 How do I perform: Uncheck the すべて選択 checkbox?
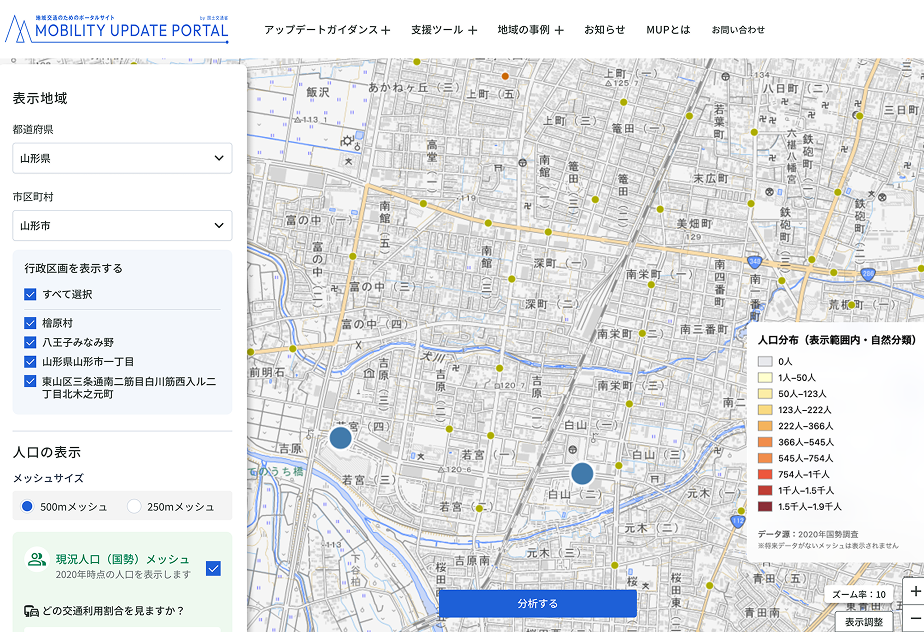pyautogui.click(x=30, y=295)
